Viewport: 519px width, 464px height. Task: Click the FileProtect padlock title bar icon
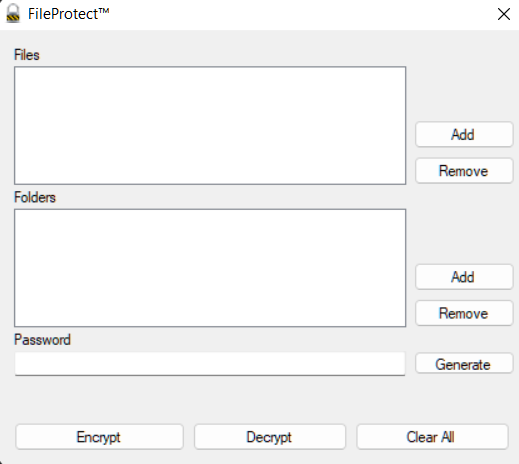coord(13,13)
